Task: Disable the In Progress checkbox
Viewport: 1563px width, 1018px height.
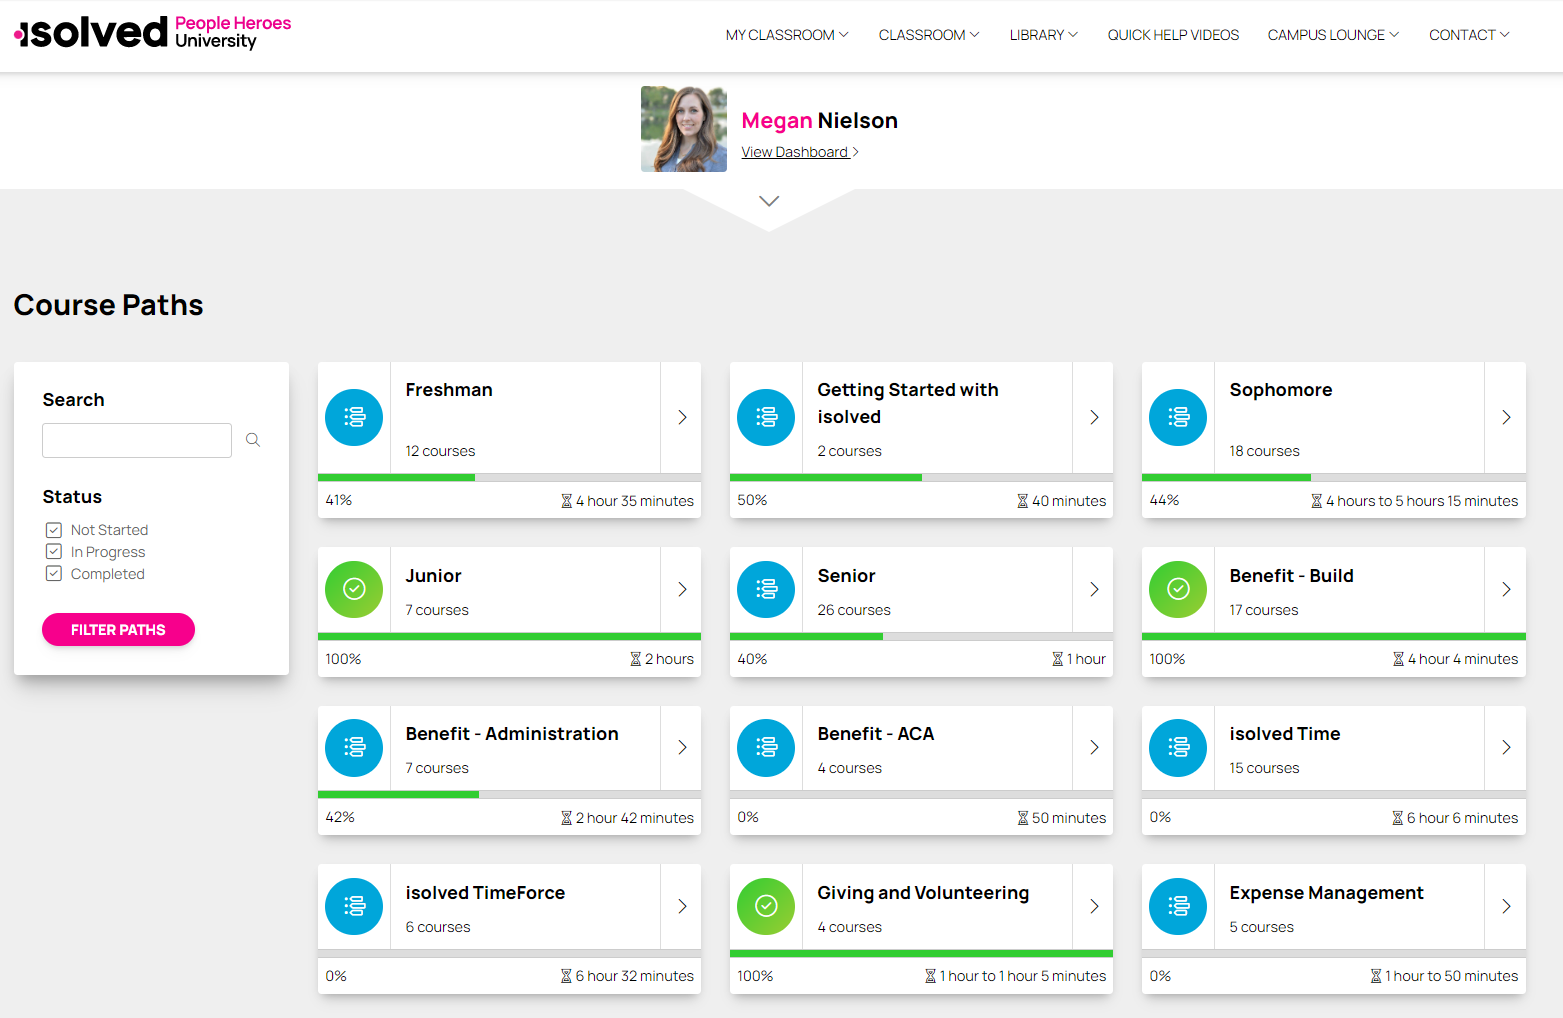Action: coord(54,551)
